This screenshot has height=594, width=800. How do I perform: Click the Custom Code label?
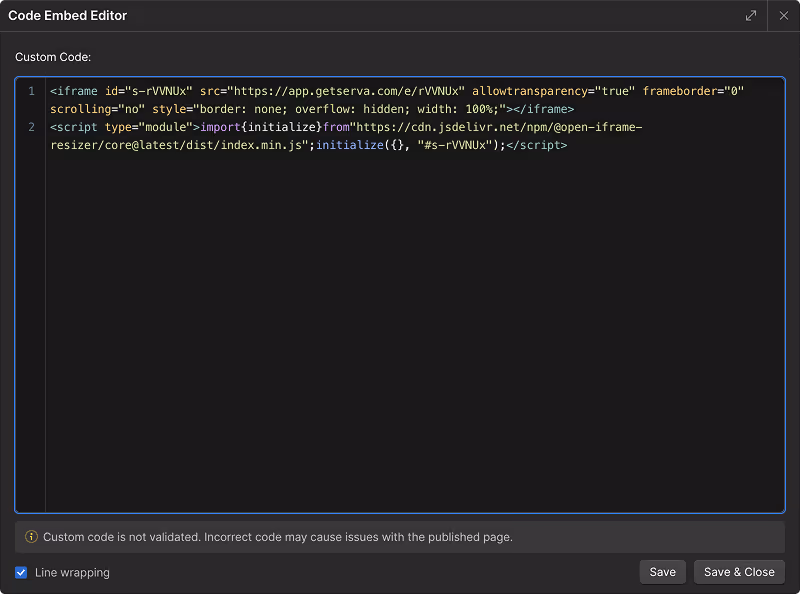point(52,56)
